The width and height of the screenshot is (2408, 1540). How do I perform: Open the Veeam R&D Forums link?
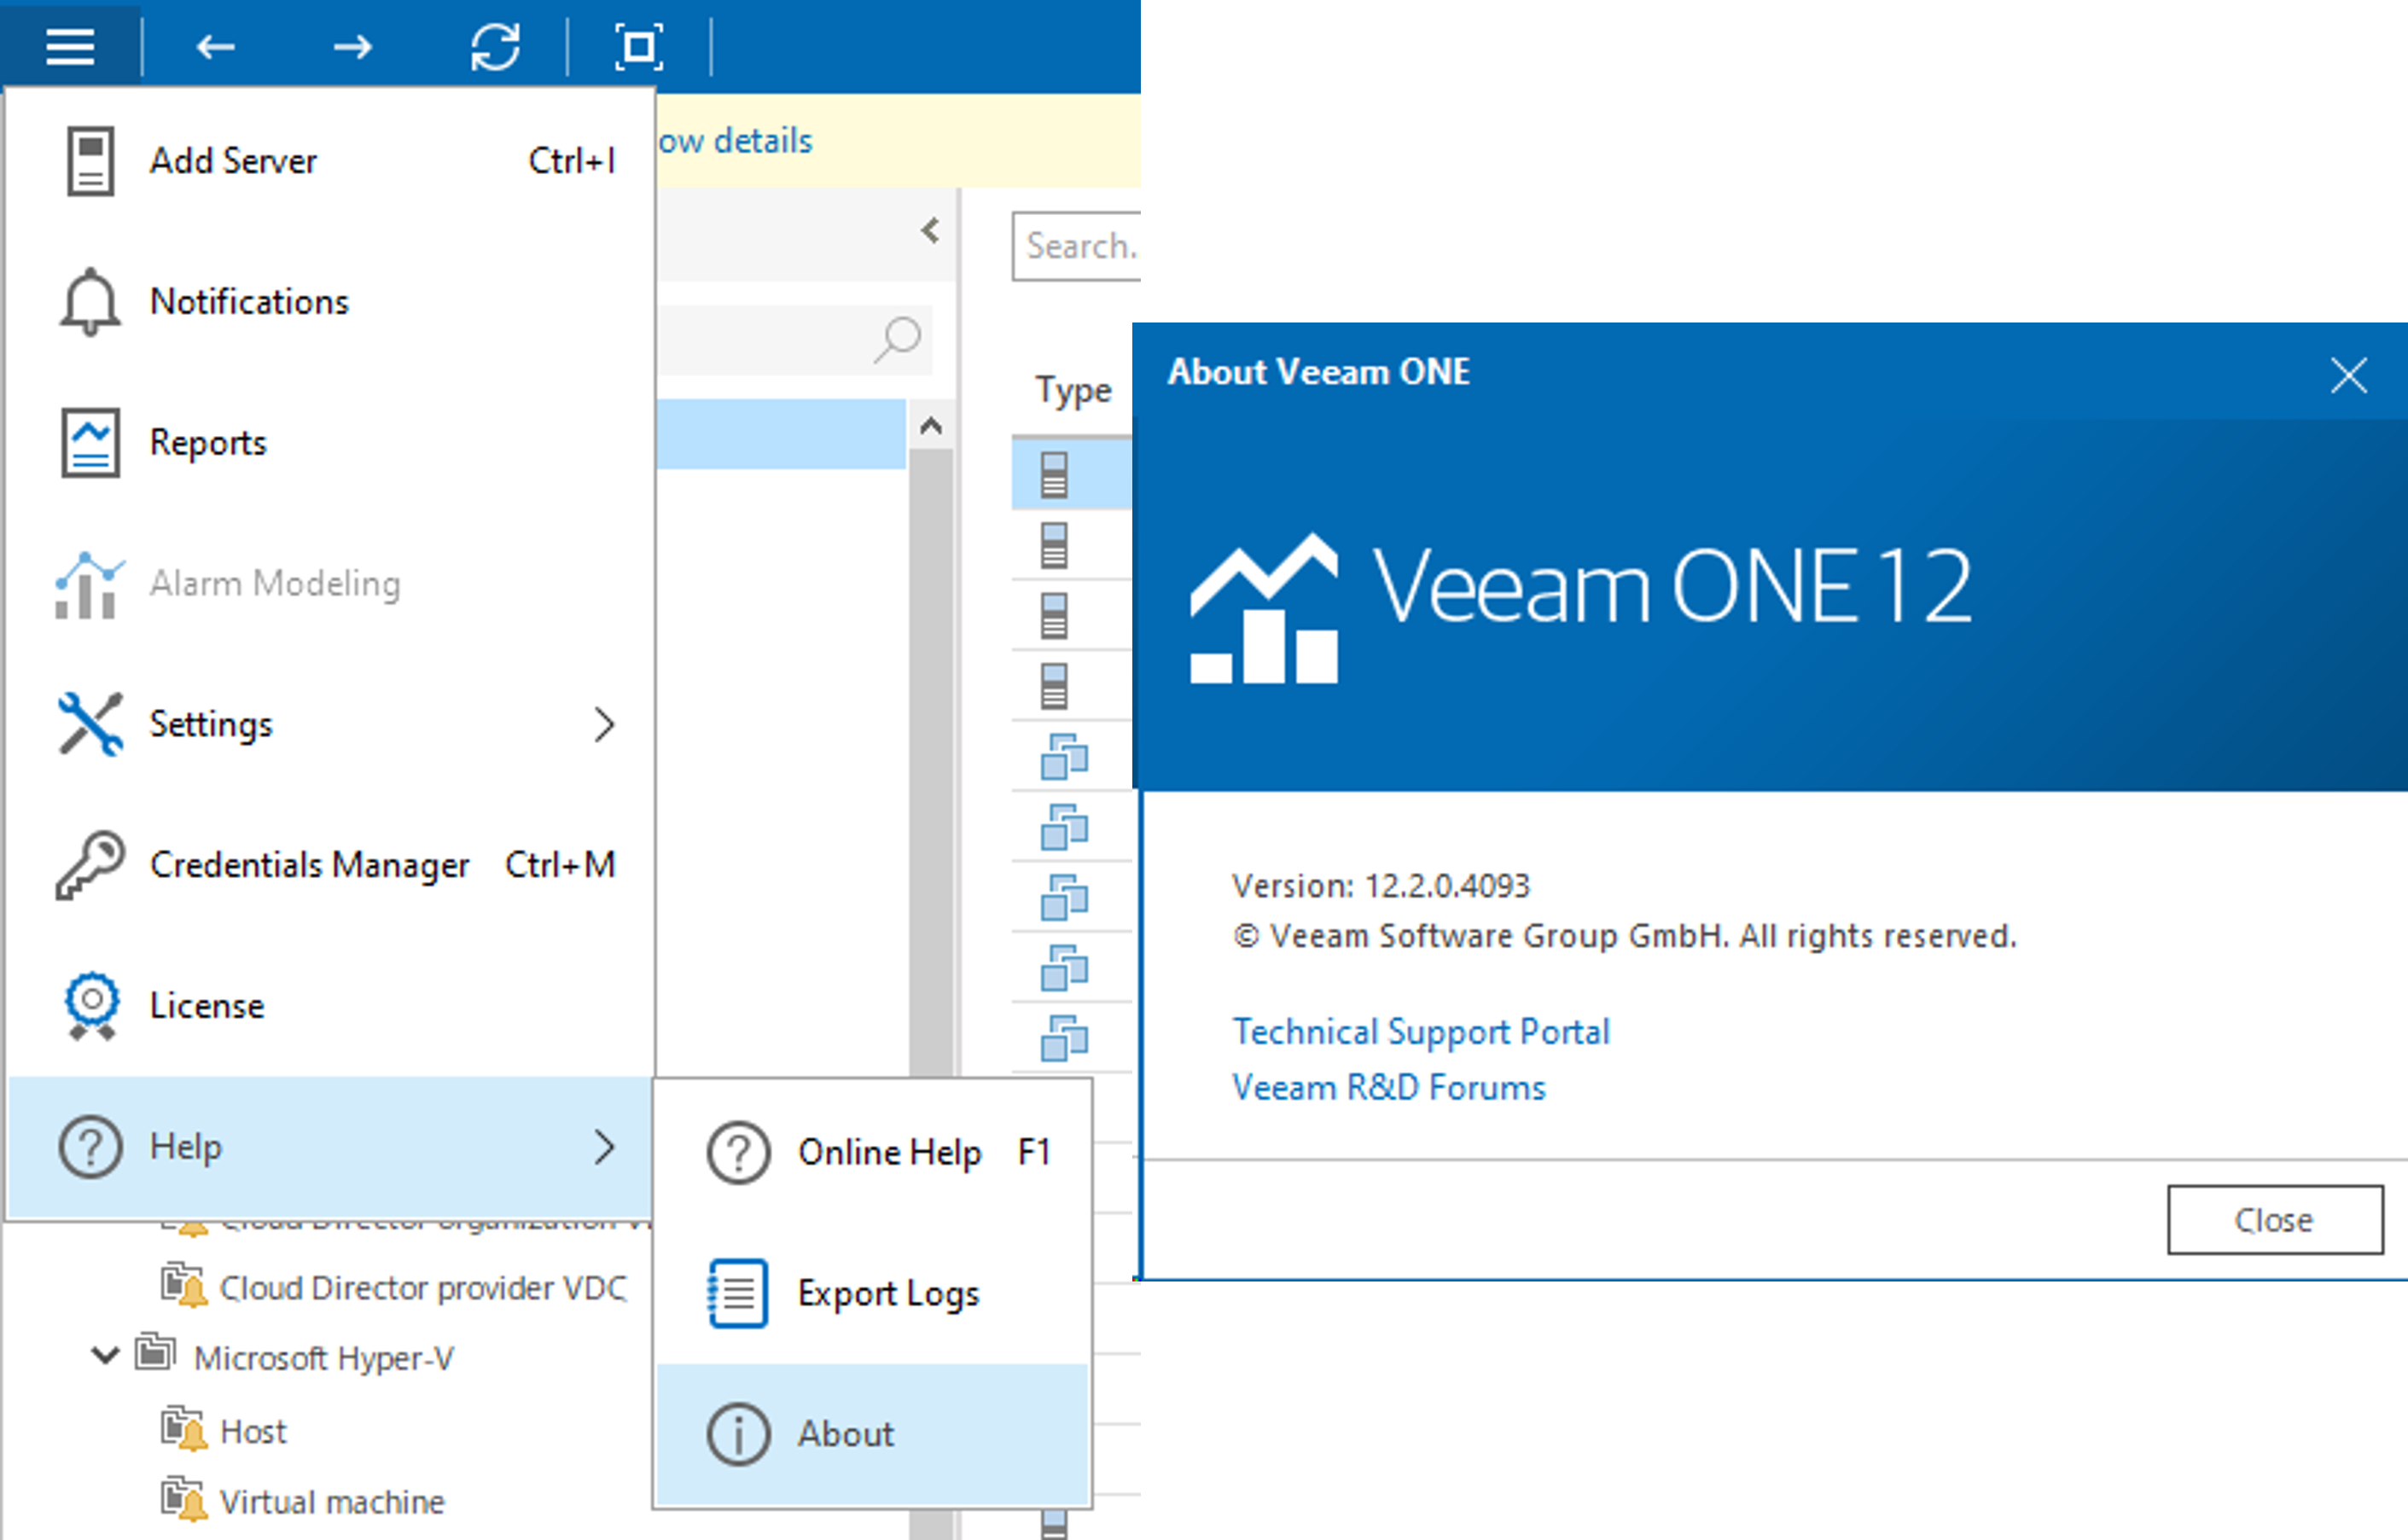[1388, 1087]
